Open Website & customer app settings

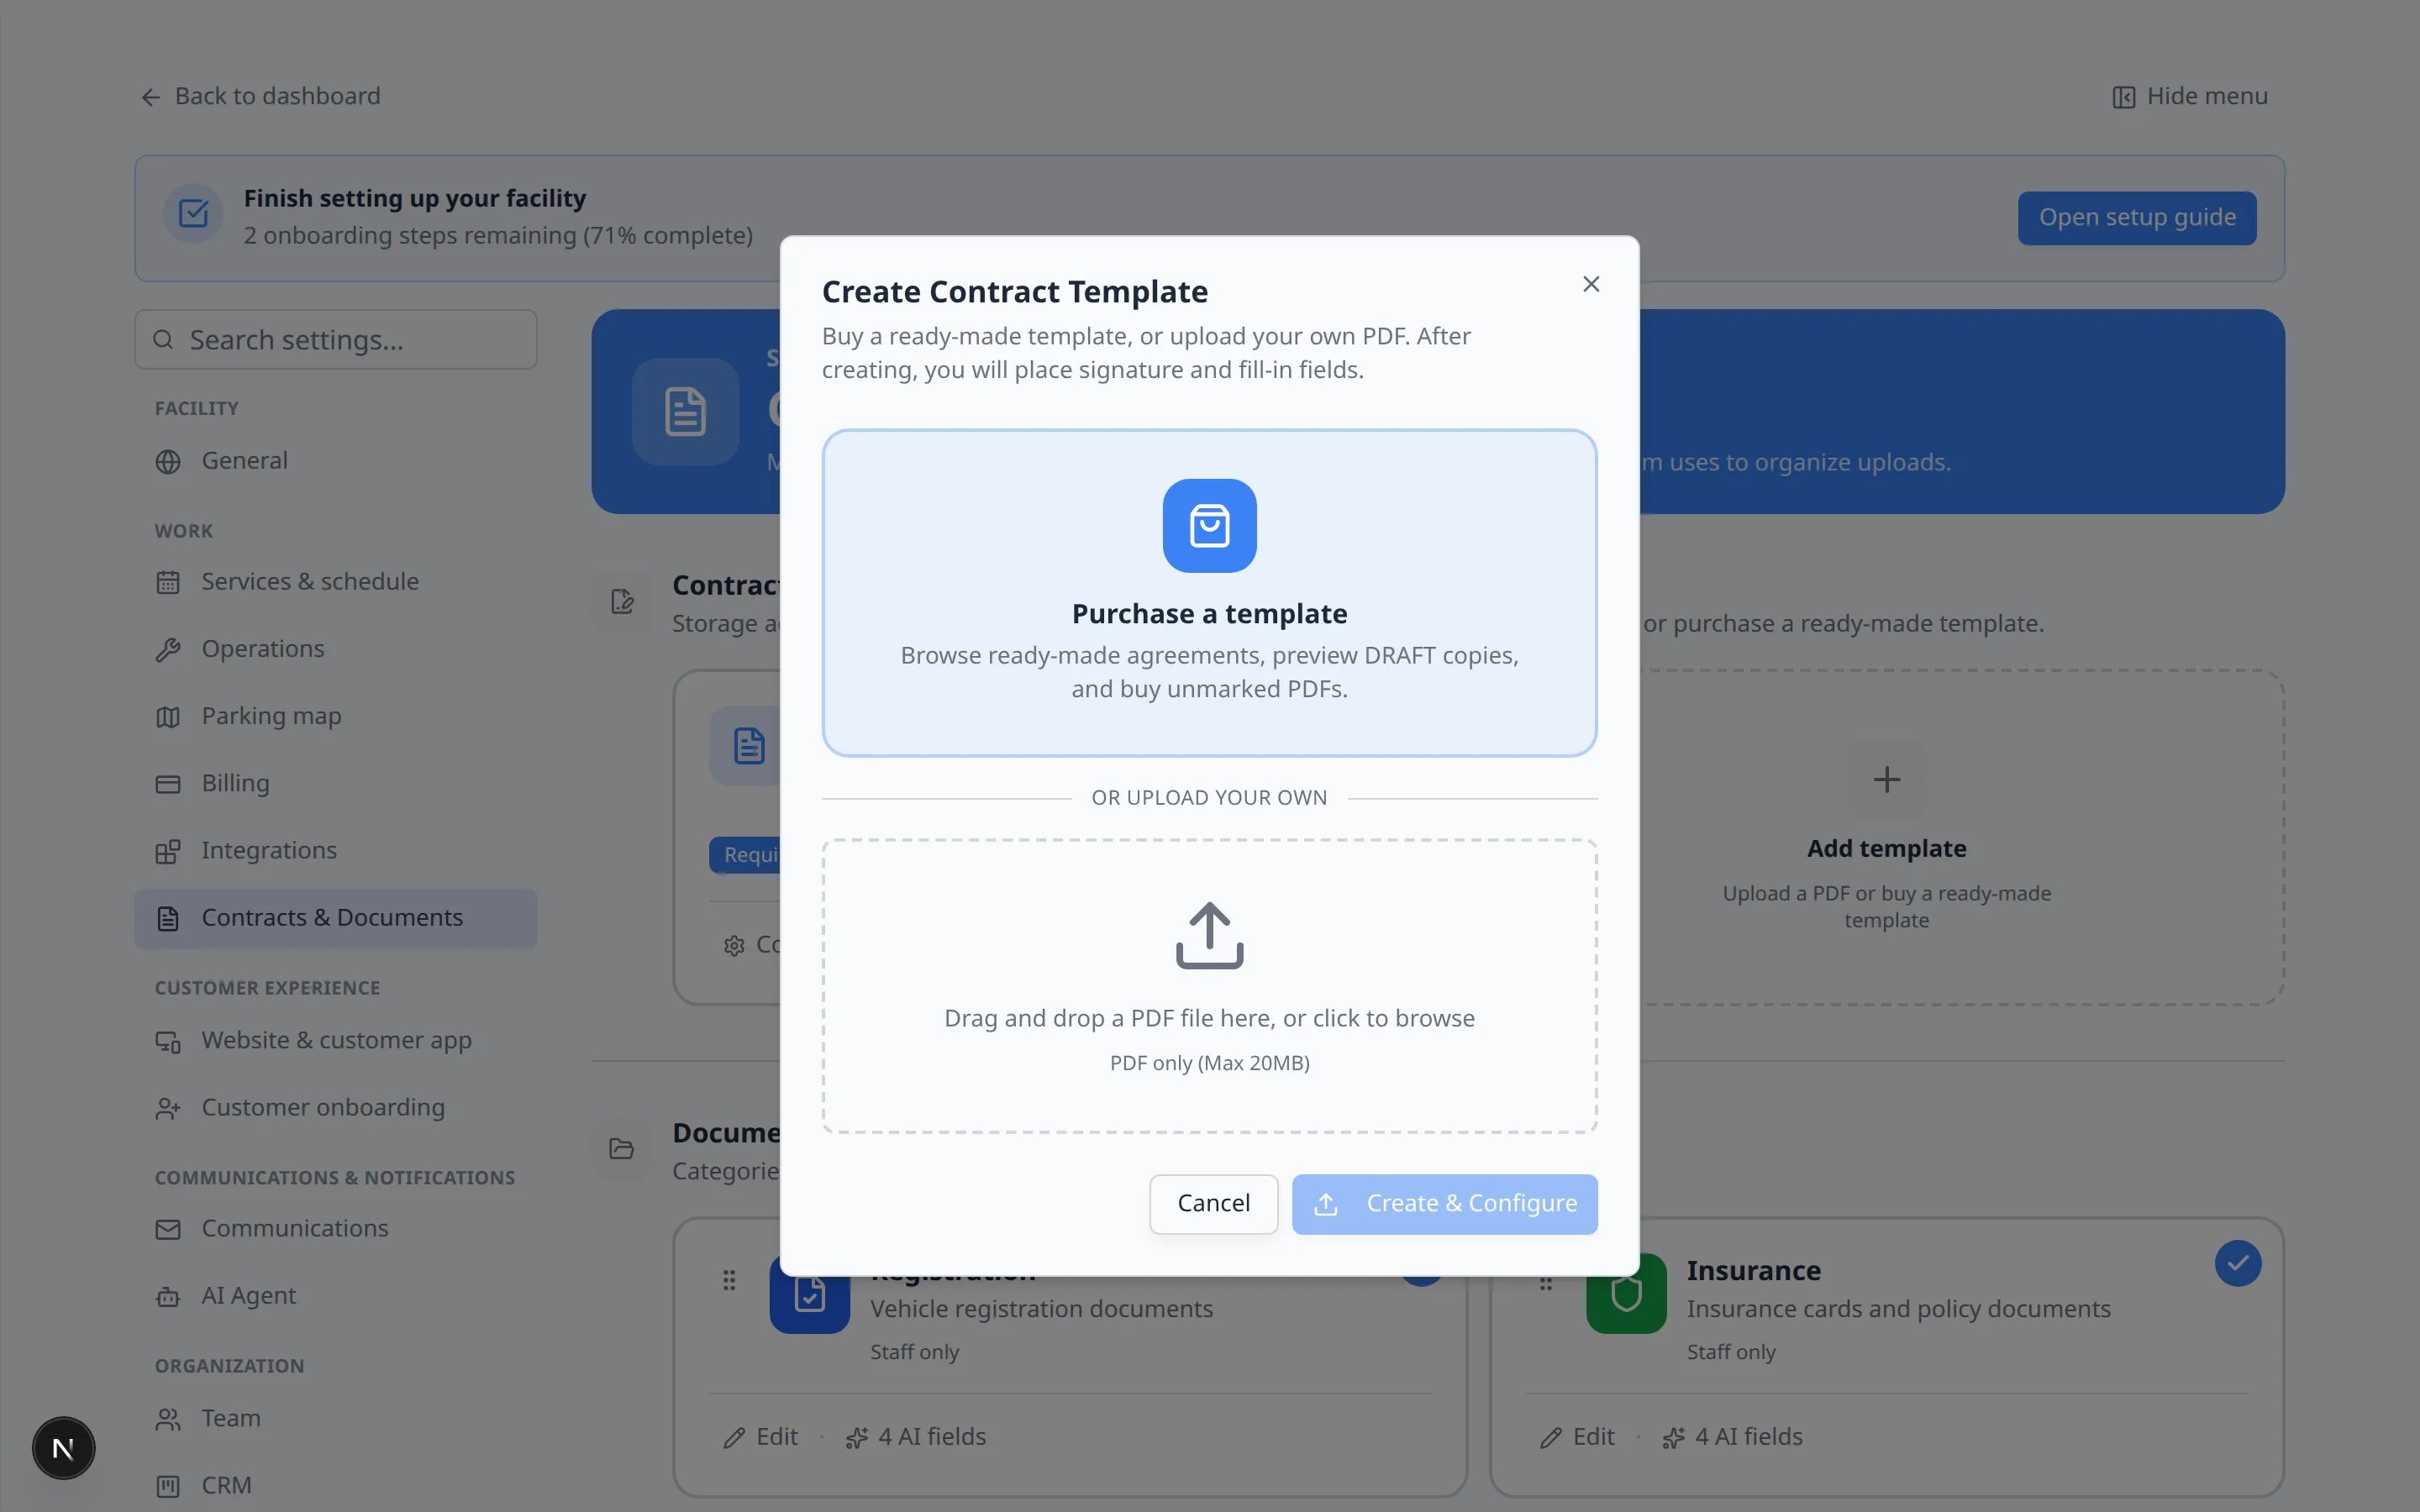click(336, 1041)
